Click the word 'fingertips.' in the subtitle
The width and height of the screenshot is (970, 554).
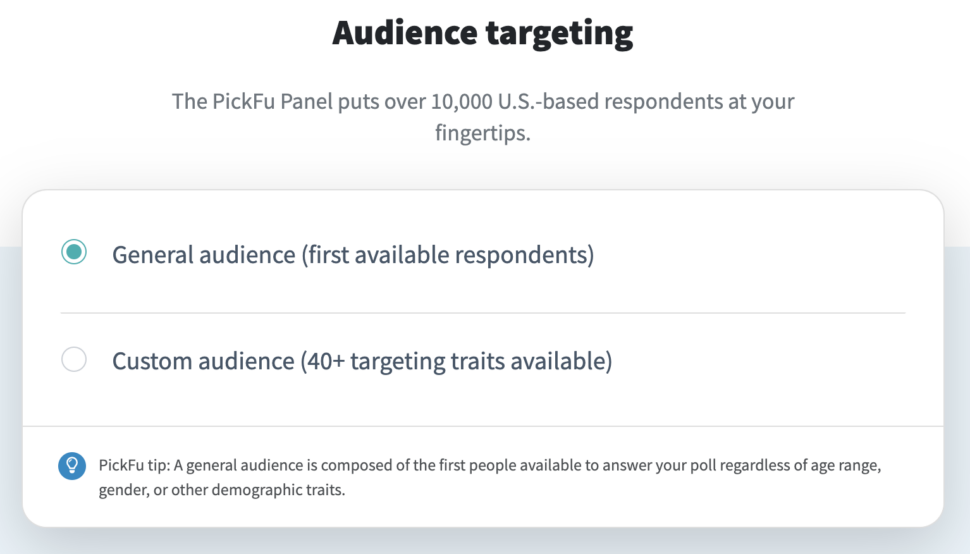pyautogui.click(x=483, y=133)
